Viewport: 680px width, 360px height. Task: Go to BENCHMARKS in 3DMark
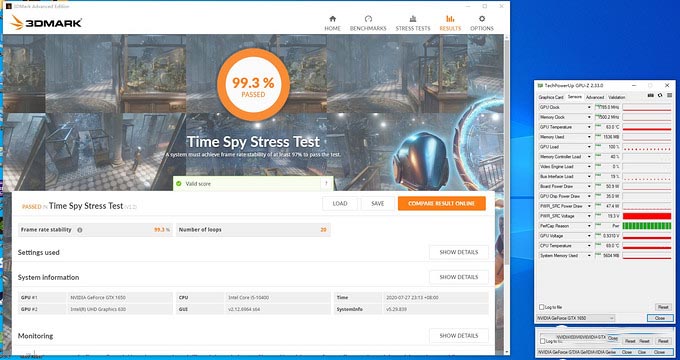(368, 23)
